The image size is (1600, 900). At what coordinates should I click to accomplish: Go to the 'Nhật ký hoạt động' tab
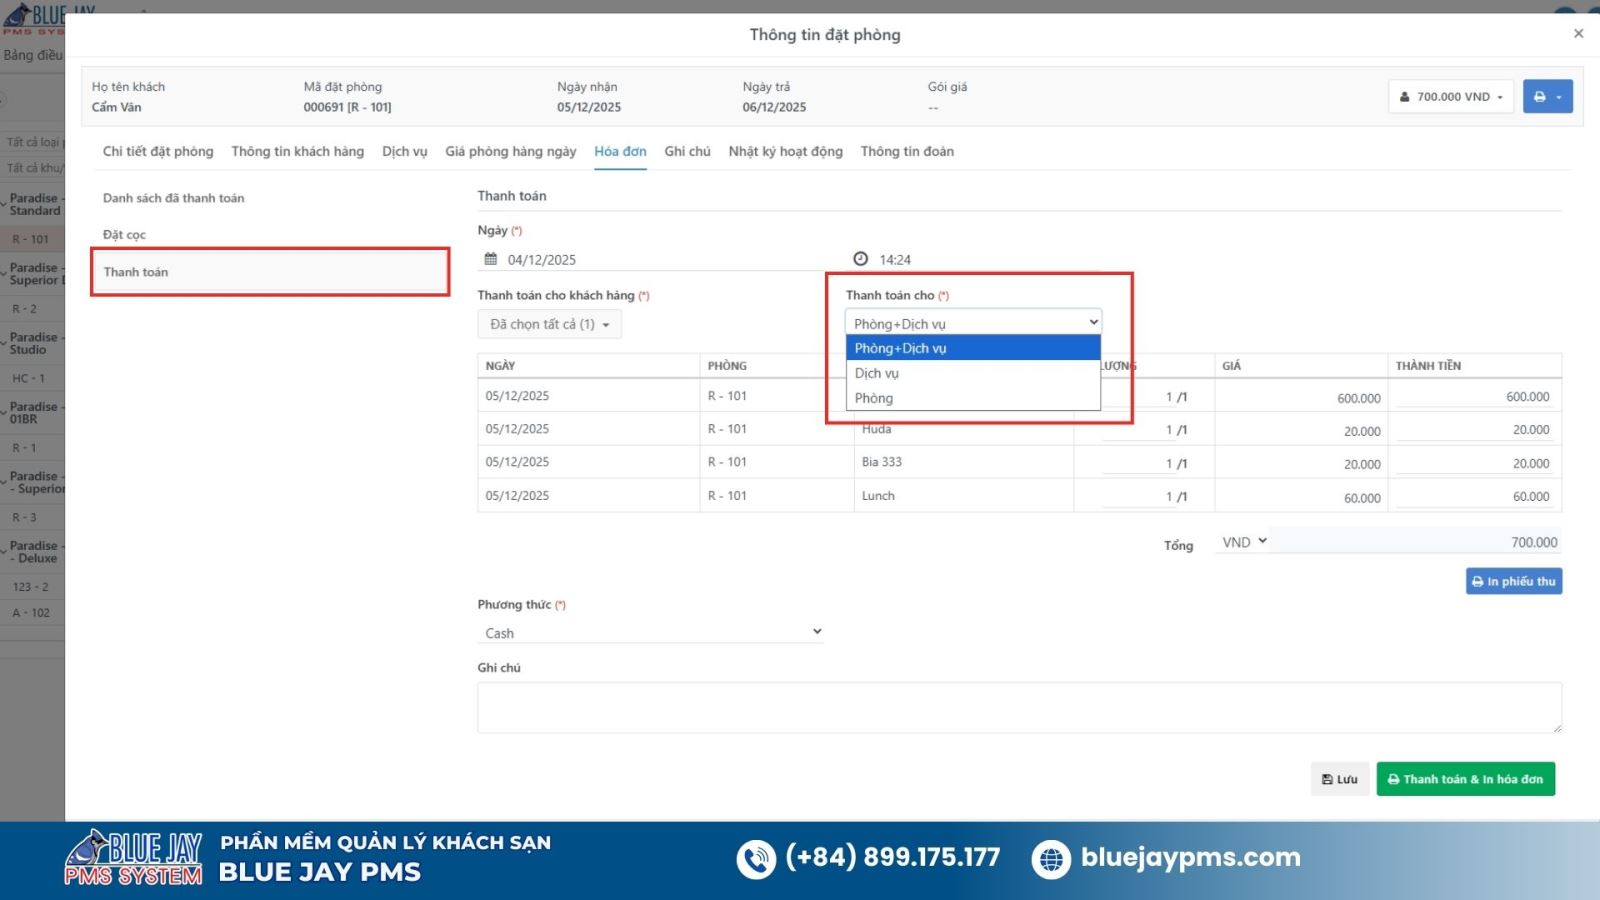click(785, 151)
